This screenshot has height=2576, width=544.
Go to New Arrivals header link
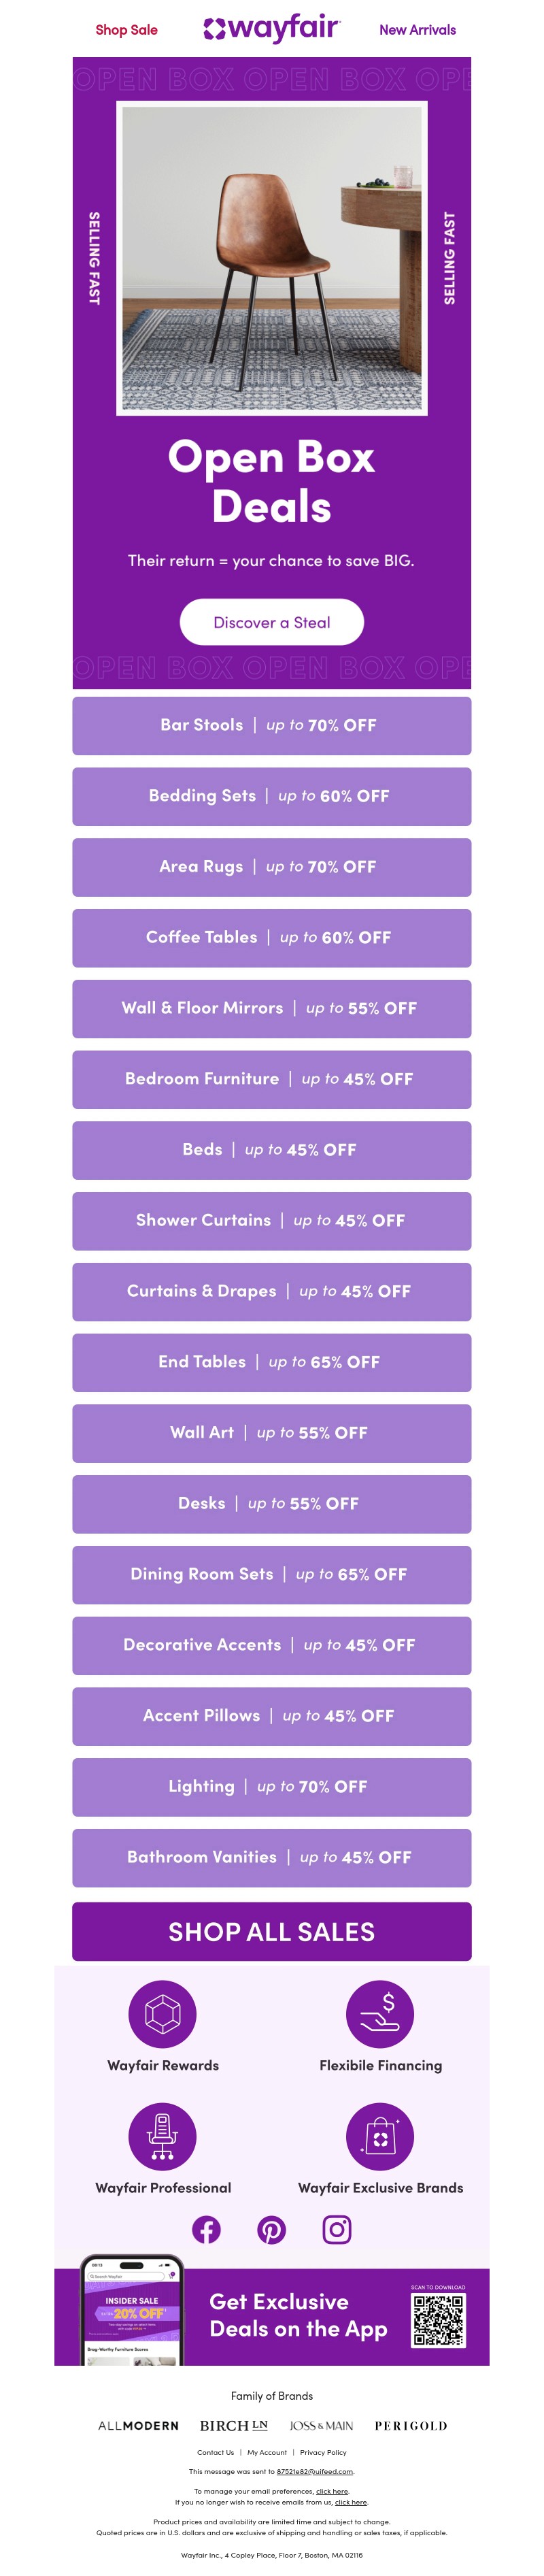417,30
